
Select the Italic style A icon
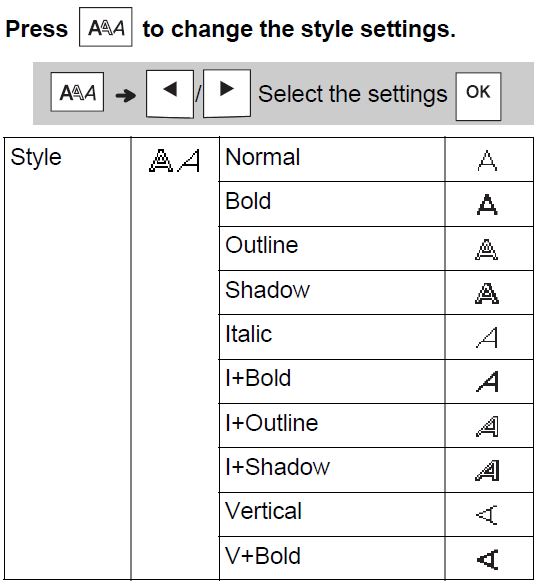pos(487,337)
